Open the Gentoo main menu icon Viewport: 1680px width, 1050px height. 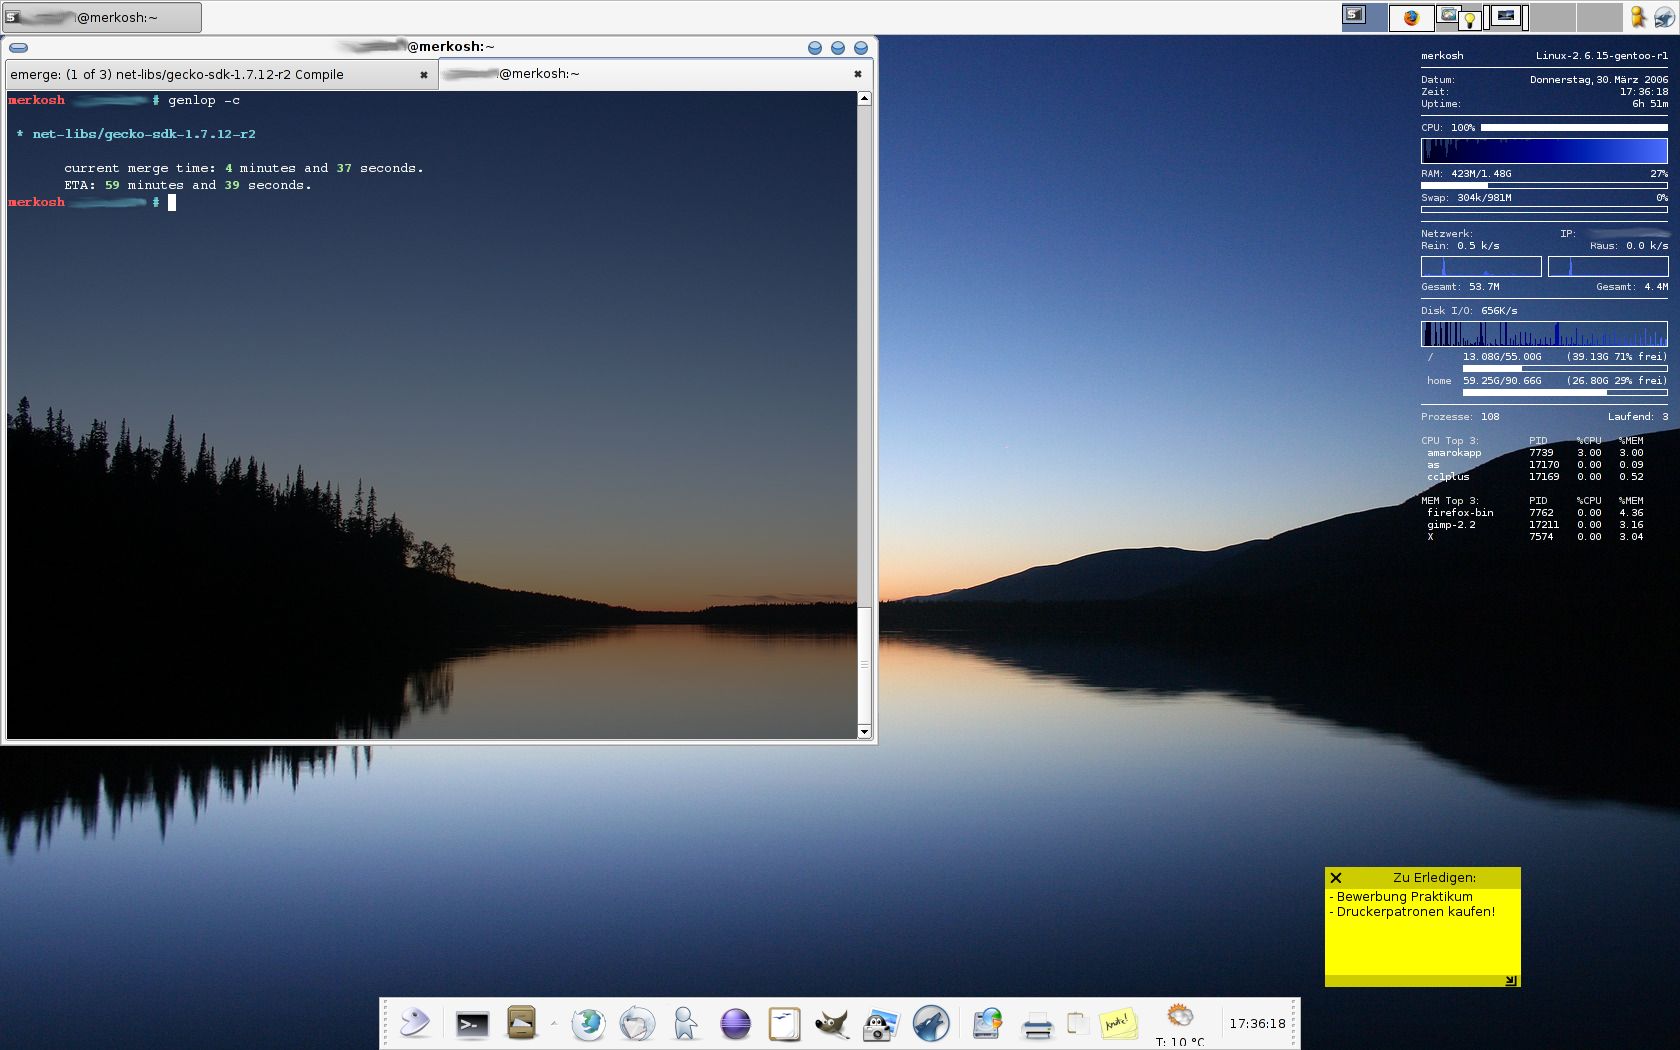[x=414, y=1023]
